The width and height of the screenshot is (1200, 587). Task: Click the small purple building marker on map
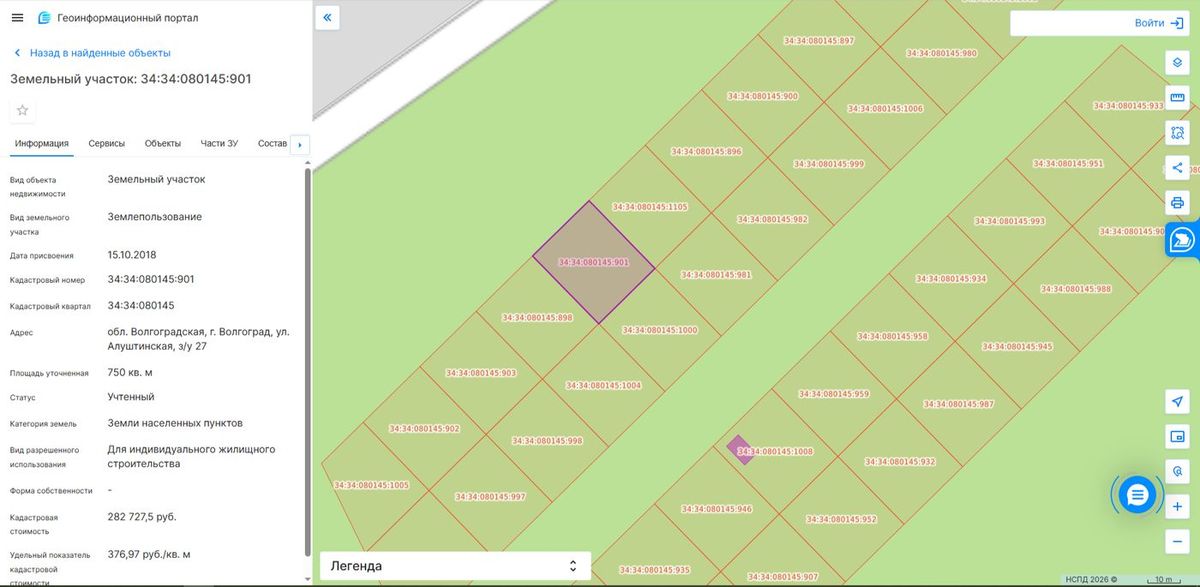(739, 449)
